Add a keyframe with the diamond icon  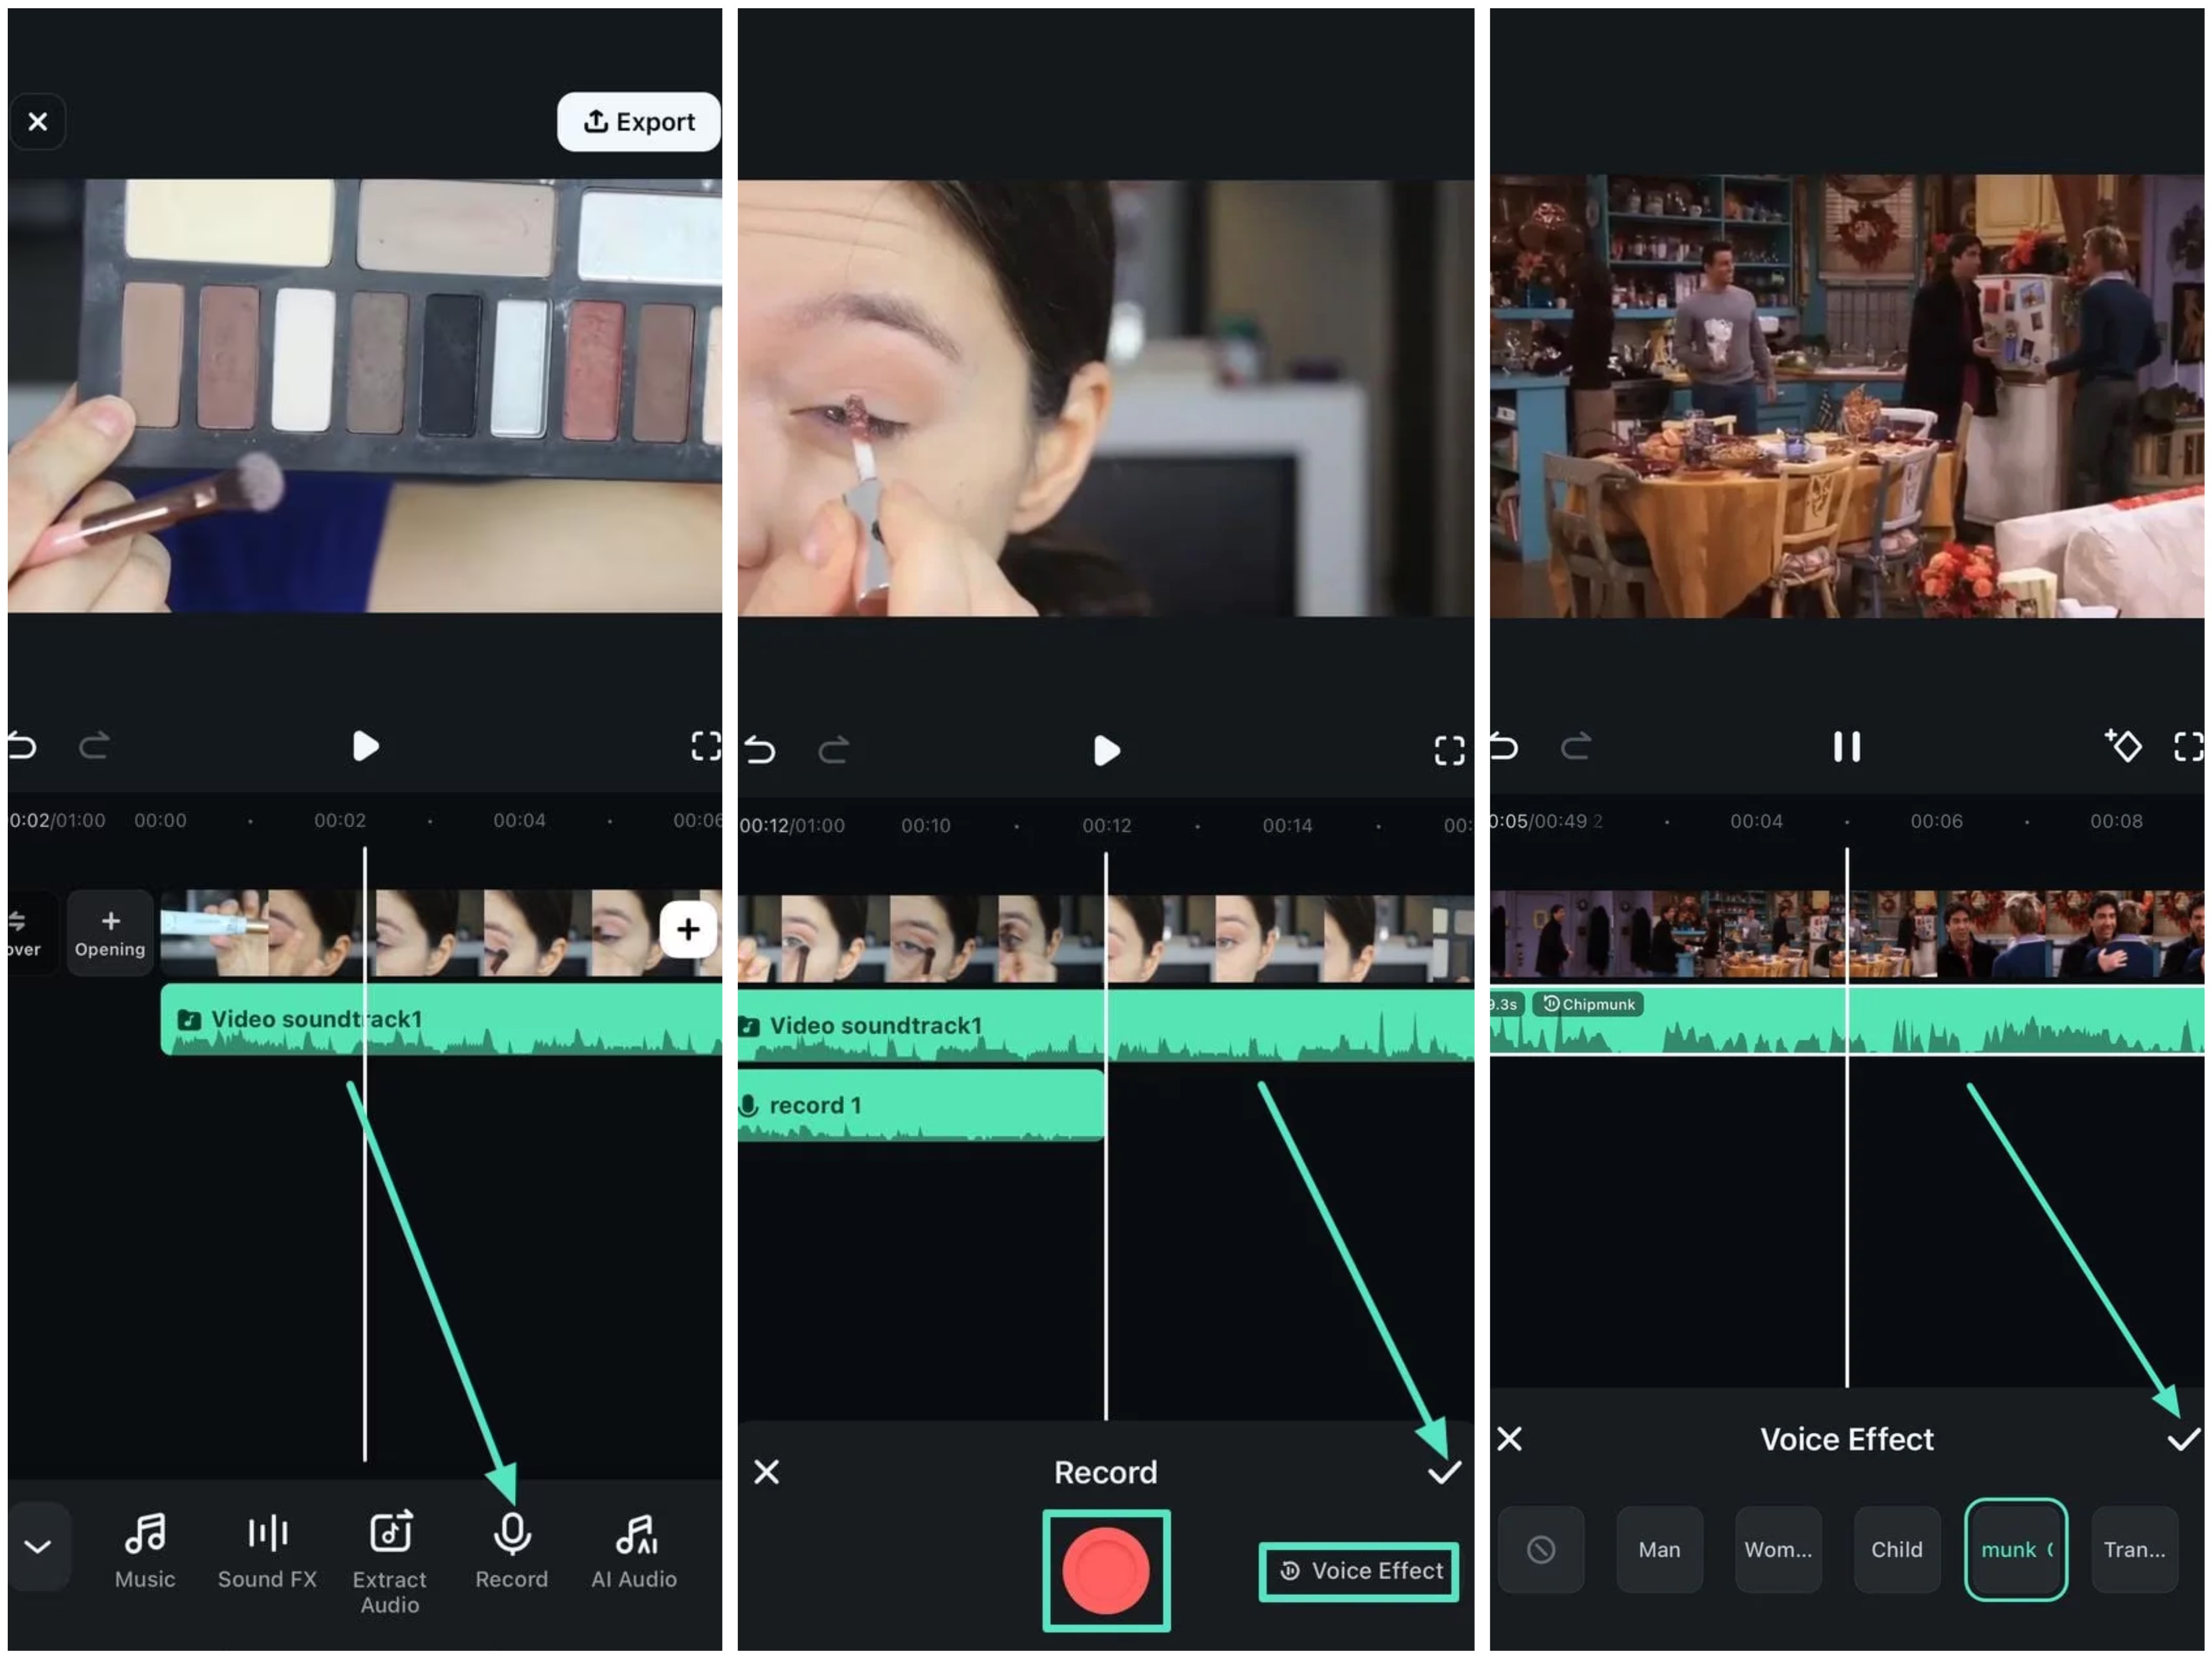(2124, 746)
